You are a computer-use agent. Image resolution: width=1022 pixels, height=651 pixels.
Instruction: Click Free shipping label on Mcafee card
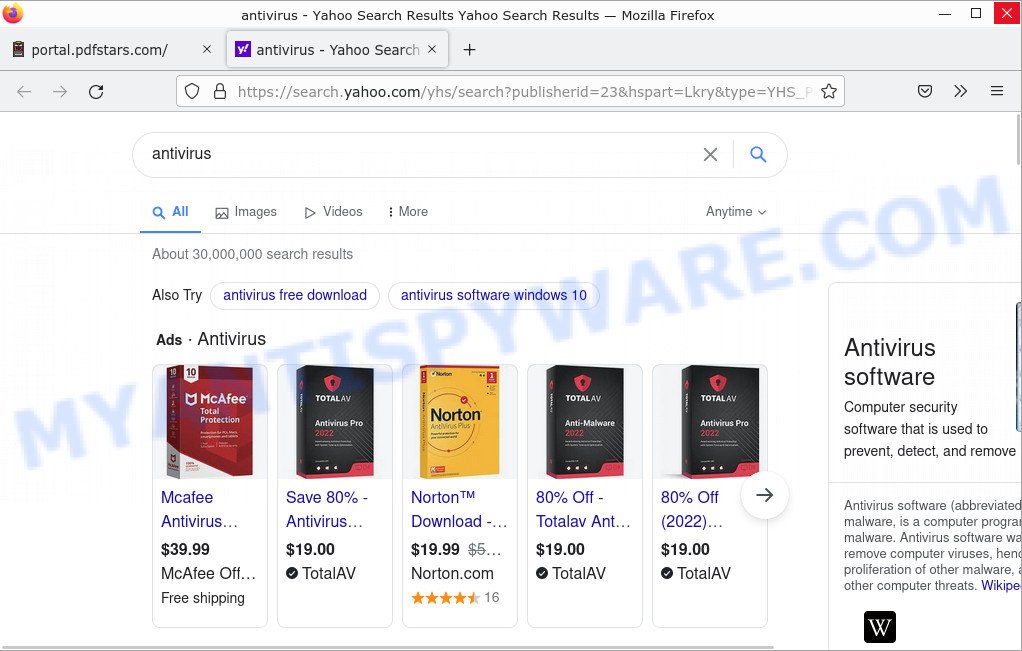pyautogui.click(x=203, y=598)
